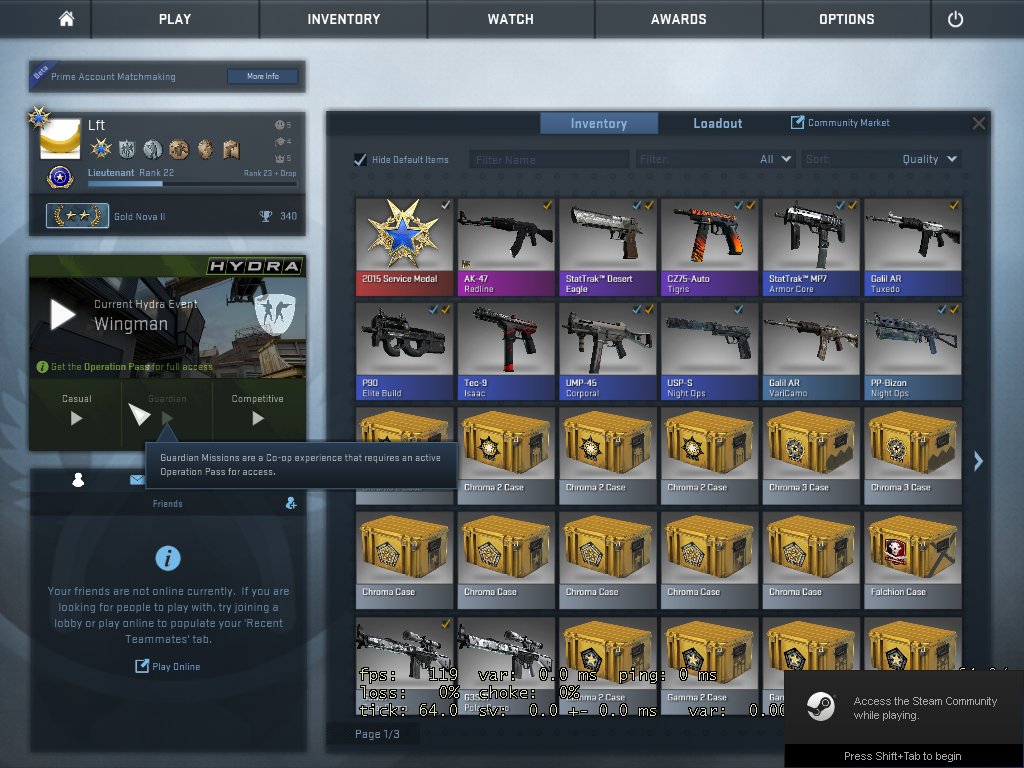Click the friends info circle icon

168,558
